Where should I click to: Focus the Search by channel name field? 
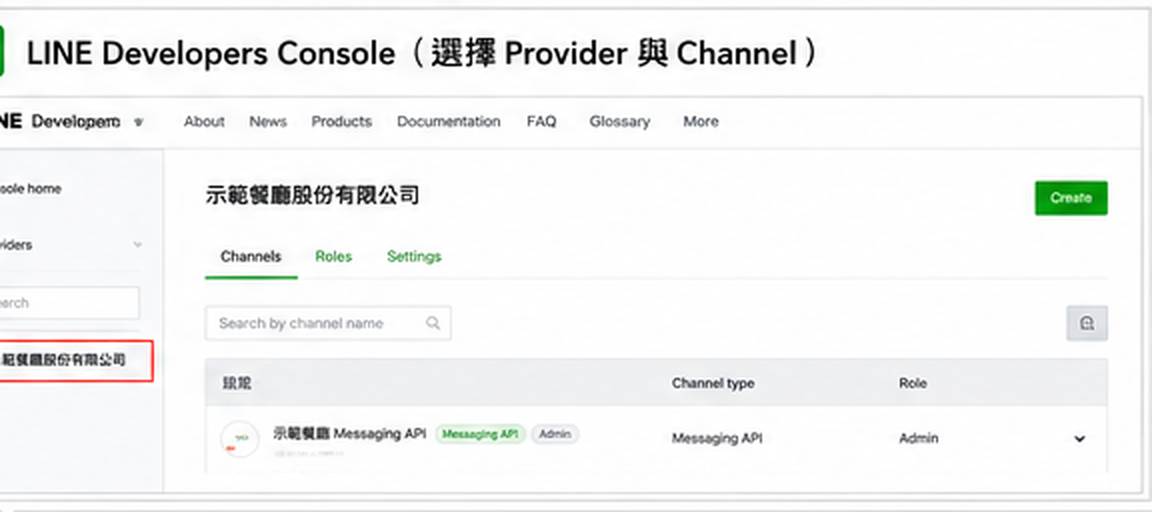coord(328,323)
